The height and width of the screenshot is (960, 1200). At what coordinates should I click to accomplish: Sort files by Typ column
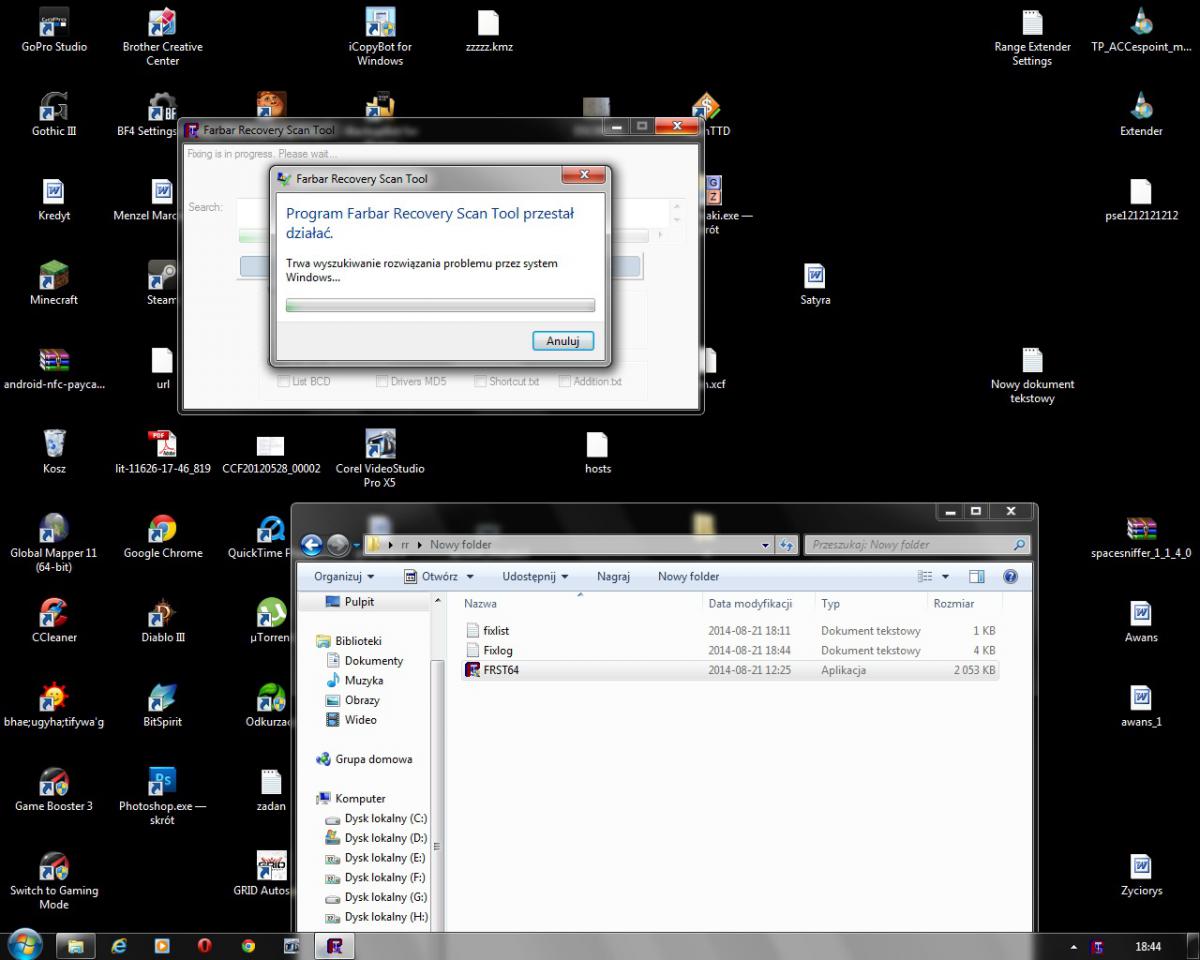(871, 603)
